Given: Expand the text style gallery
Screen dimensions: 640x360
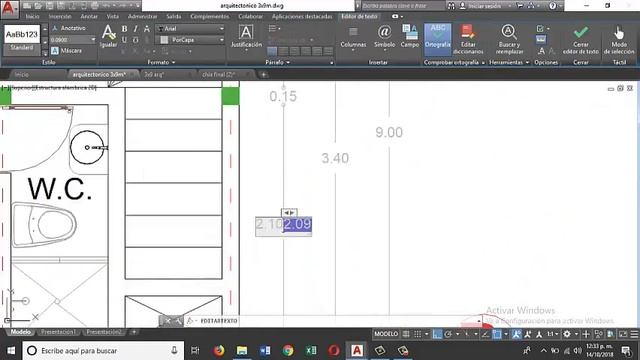Looking at the screenshot, I should (45, 52).
